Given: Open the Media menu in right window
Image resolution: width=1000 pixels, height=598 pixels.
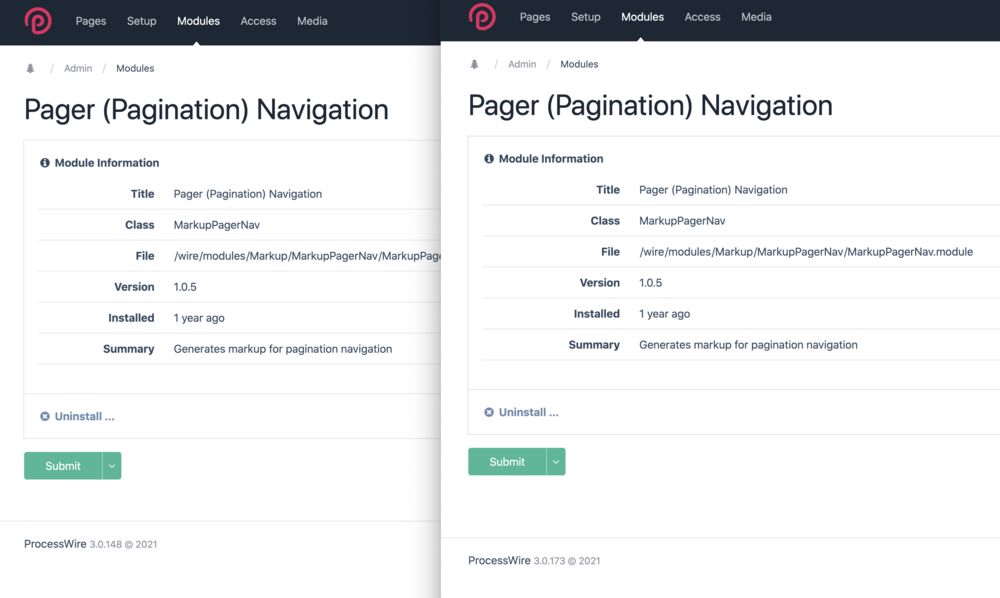Looking at the screenshot, I should coord(756,17).
